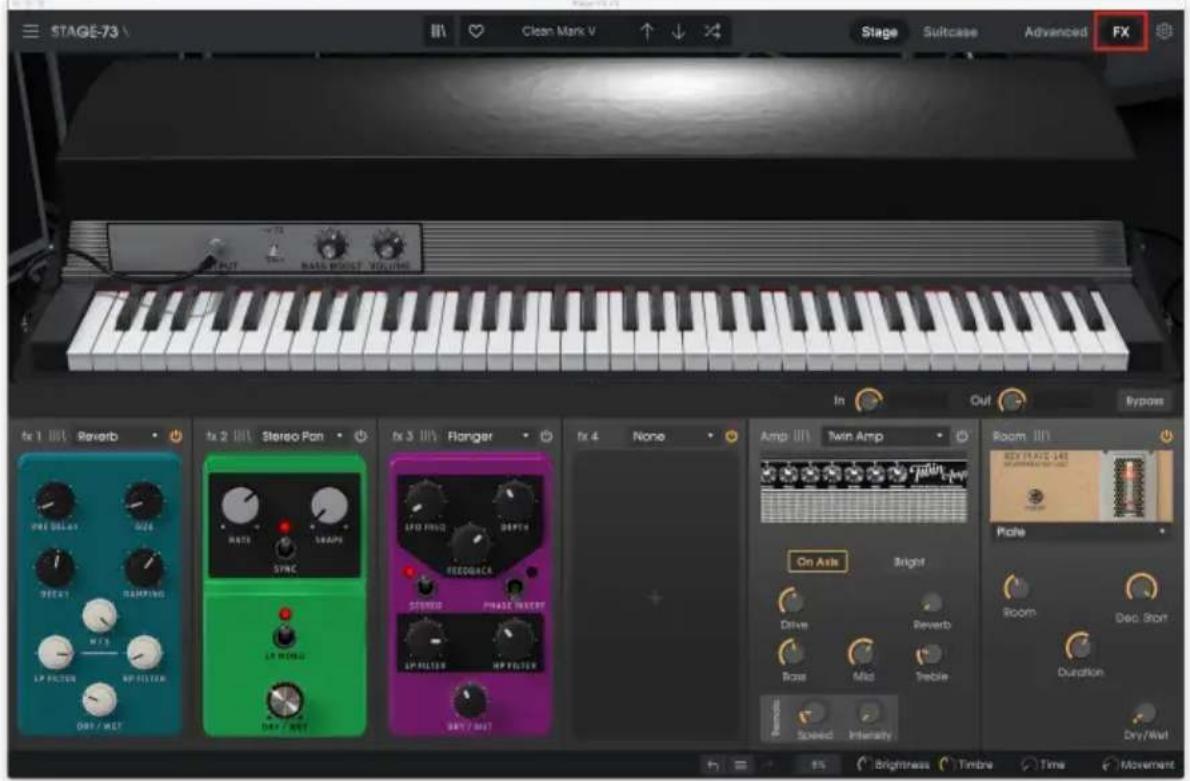The width and height of the screenshot is (1190, 781).
Task: Flip the Sync switch on Stereo Pan
Action: (285, 546)
